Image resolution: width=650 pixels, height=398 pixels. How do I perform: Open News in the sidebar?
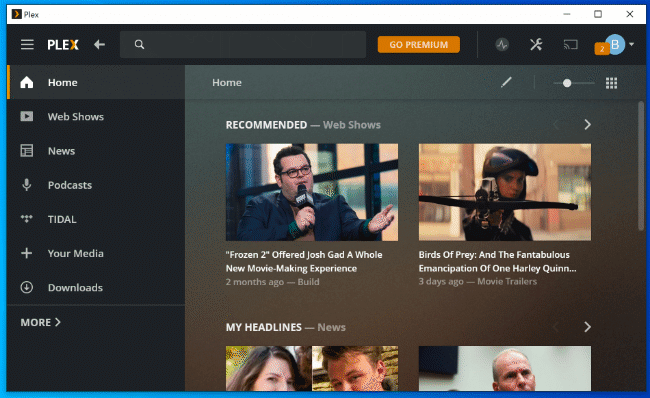click(96, 150)
